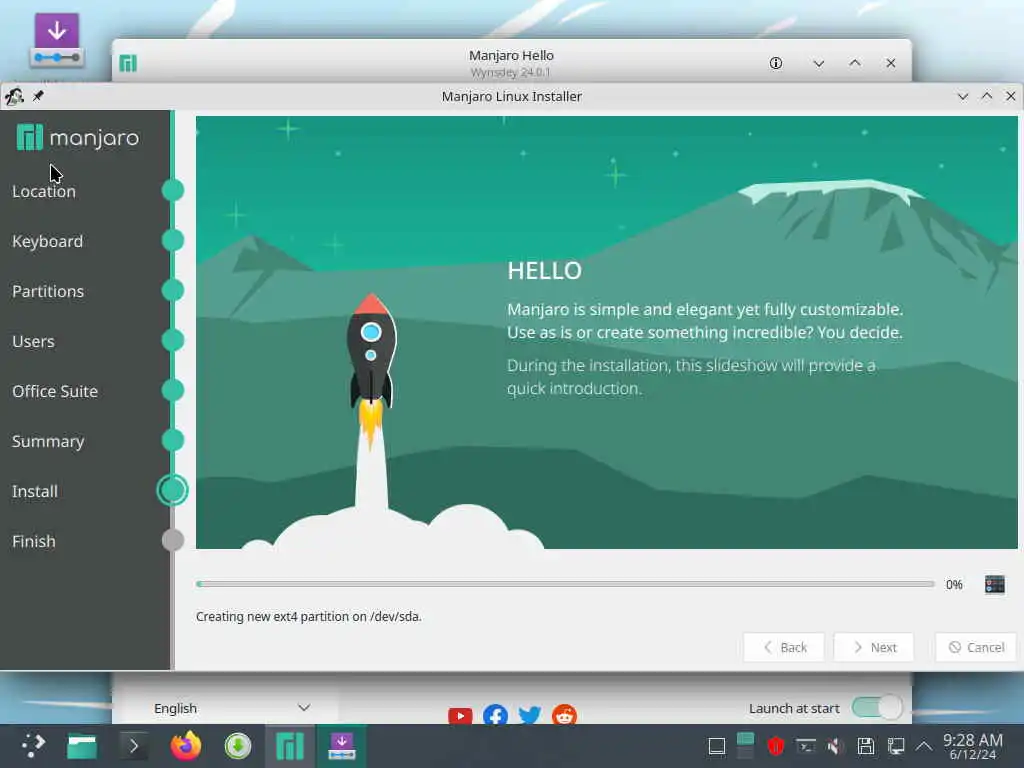Viewport: 1024px width, 768px height.
Task: Click the manjaro logo in the sidebar
Action: pyautogui.click(x=78, y=138)
